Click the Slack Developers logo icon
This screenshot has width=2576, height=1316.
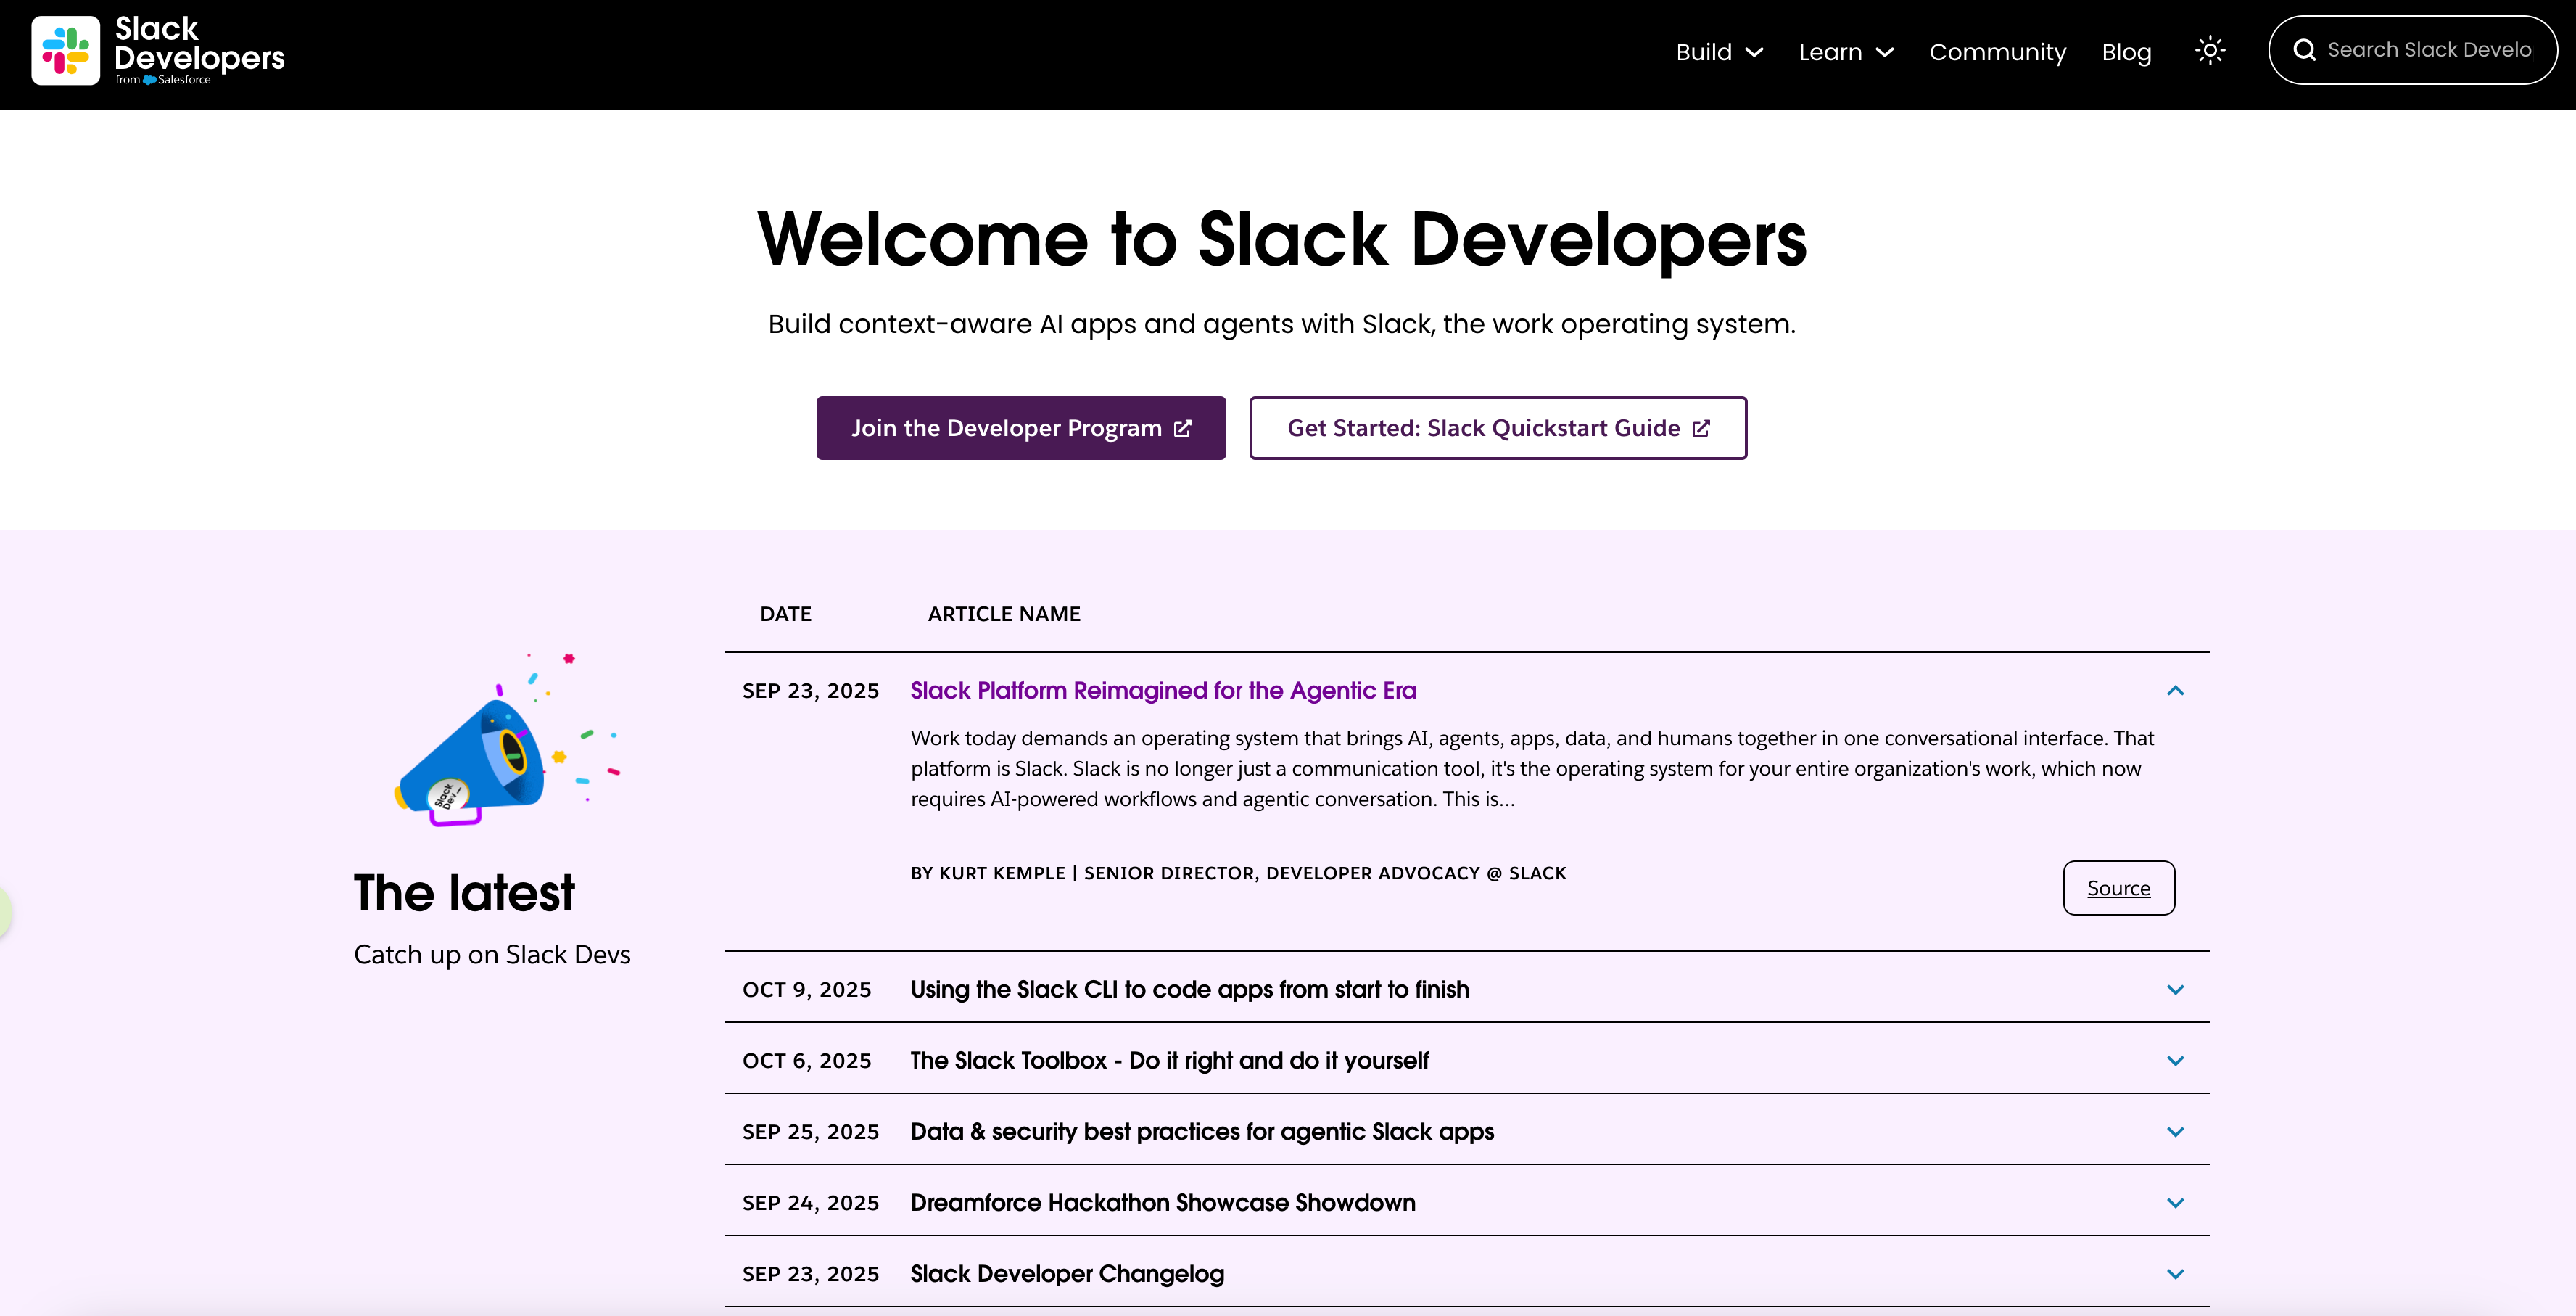click(66, 51)
